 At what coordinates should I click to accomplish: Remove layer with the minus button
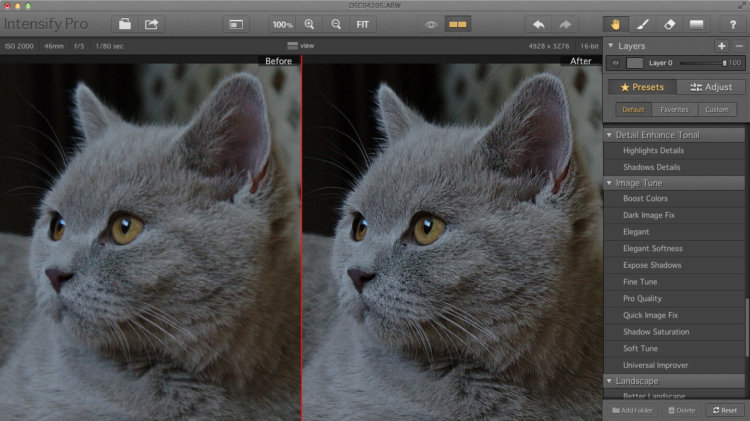[739, 46]
